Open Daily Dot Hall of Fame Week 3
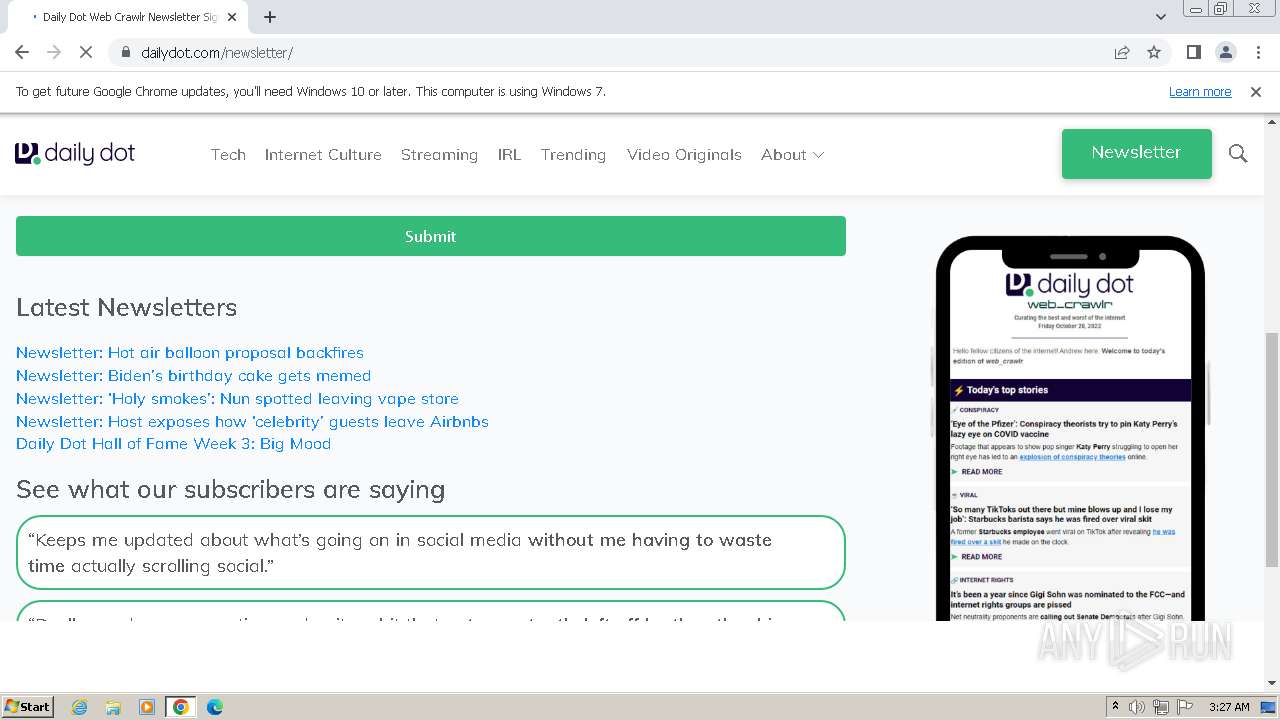The image size is (1280, 720). [173, 443]
